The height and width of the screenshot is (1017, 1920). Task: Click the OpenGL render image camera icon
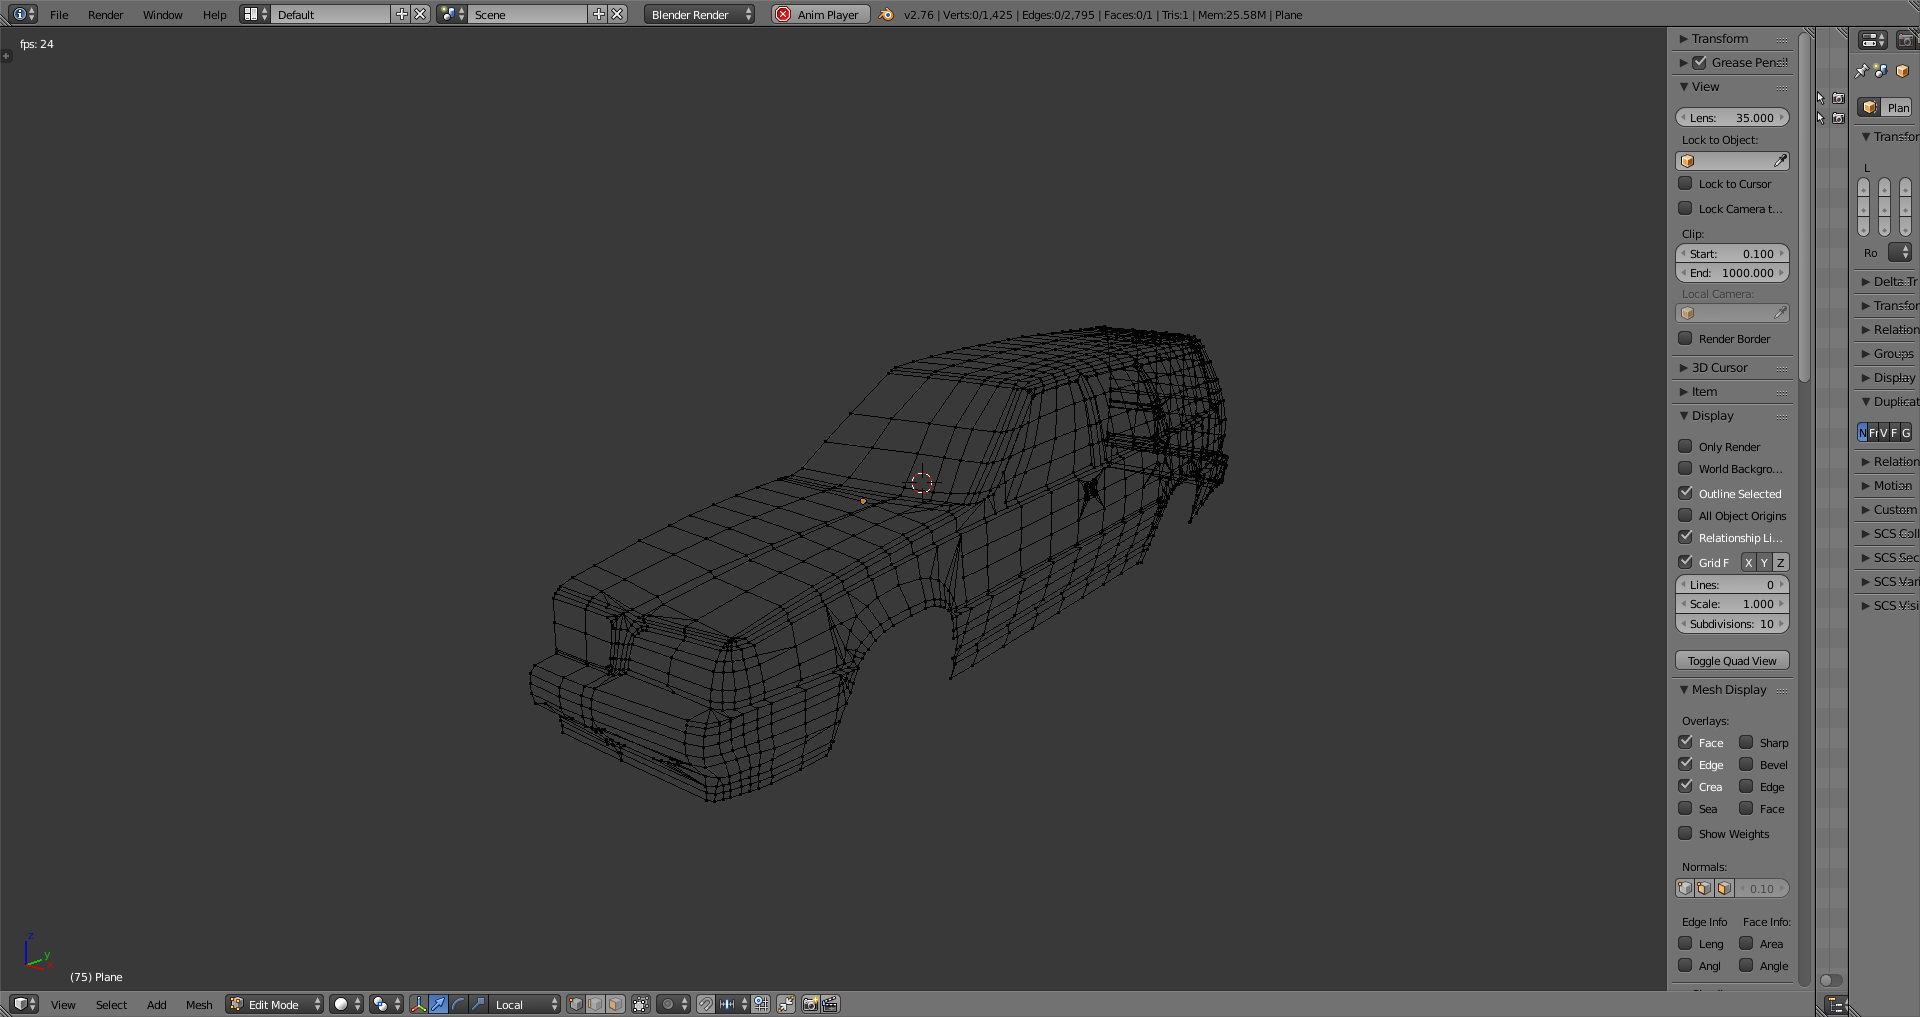[810, 1004]
